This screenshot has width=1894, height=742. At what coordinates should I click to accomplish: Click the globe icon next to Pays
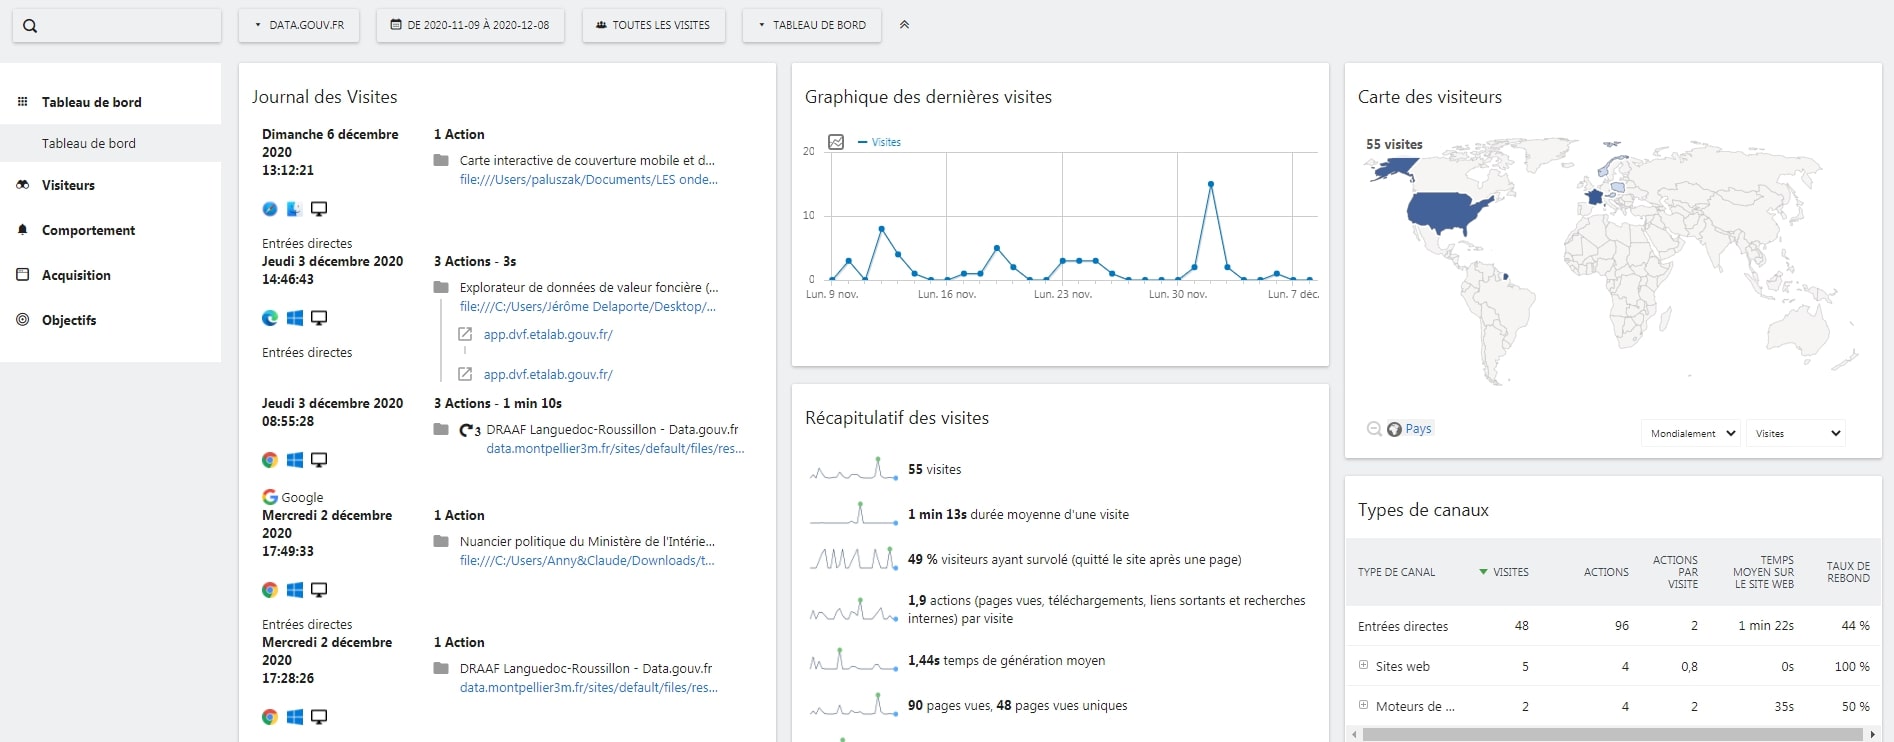pyautogui.click(x=1394, y=429)
